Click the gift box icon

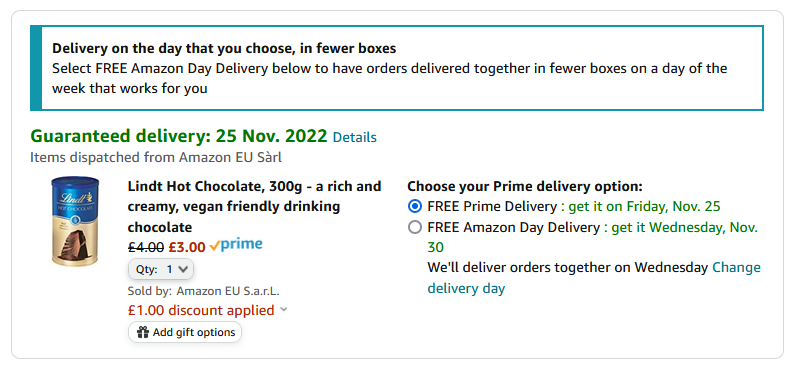pyautogui.click(x=143, y=332)
